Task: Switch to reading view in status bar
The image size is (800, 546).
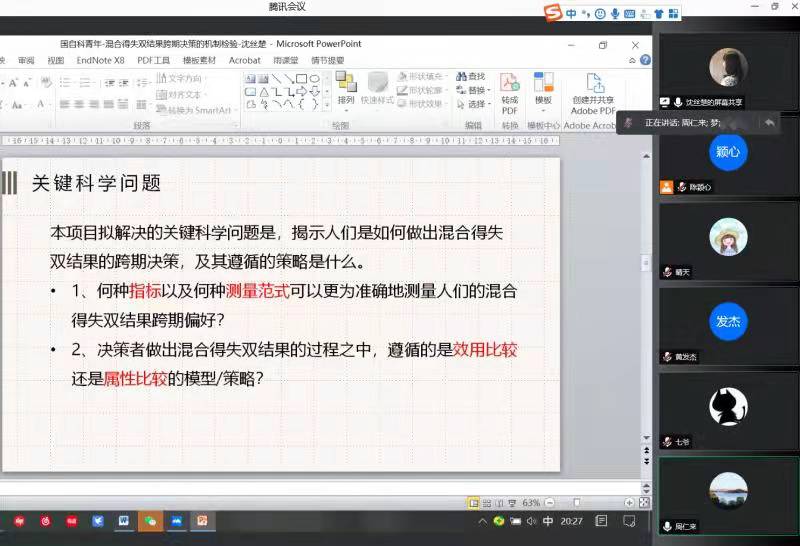Action: 499,502
